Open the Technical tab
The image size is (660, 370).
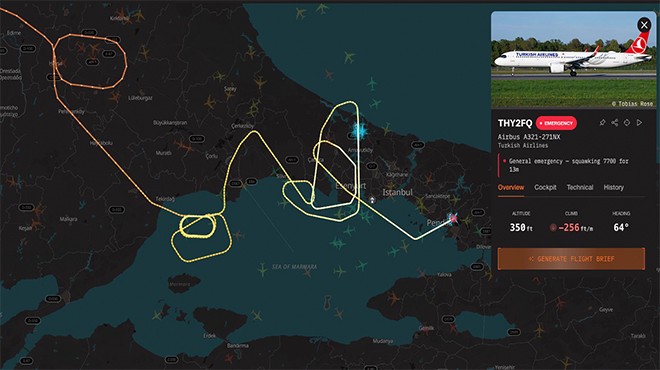click(580, 187)
